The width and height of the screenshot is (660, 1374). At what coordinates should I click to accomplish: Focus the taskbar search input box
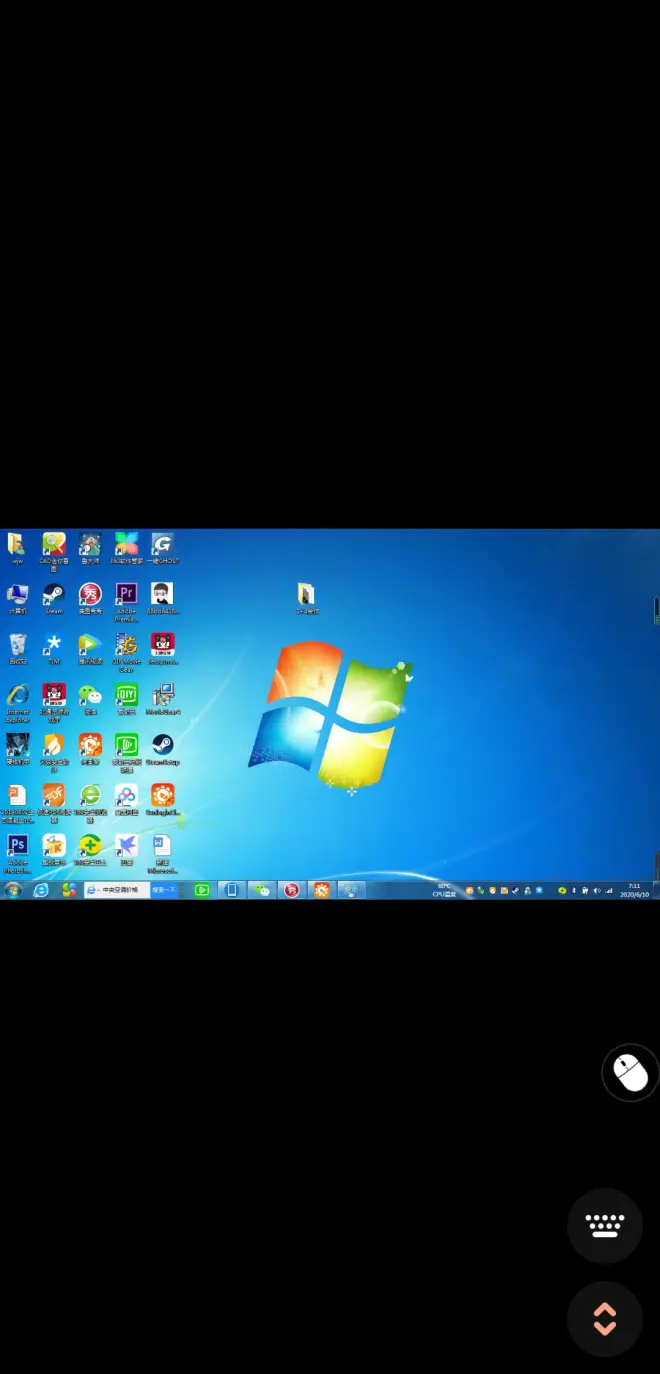[x=117, y=889]
